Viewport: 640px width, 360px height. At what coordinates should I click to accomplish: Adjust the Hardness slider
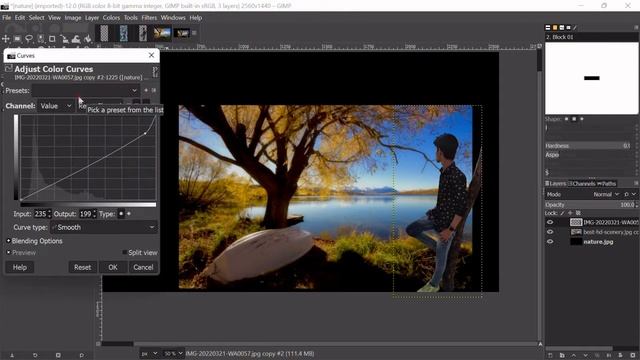(x=588, y=146)
